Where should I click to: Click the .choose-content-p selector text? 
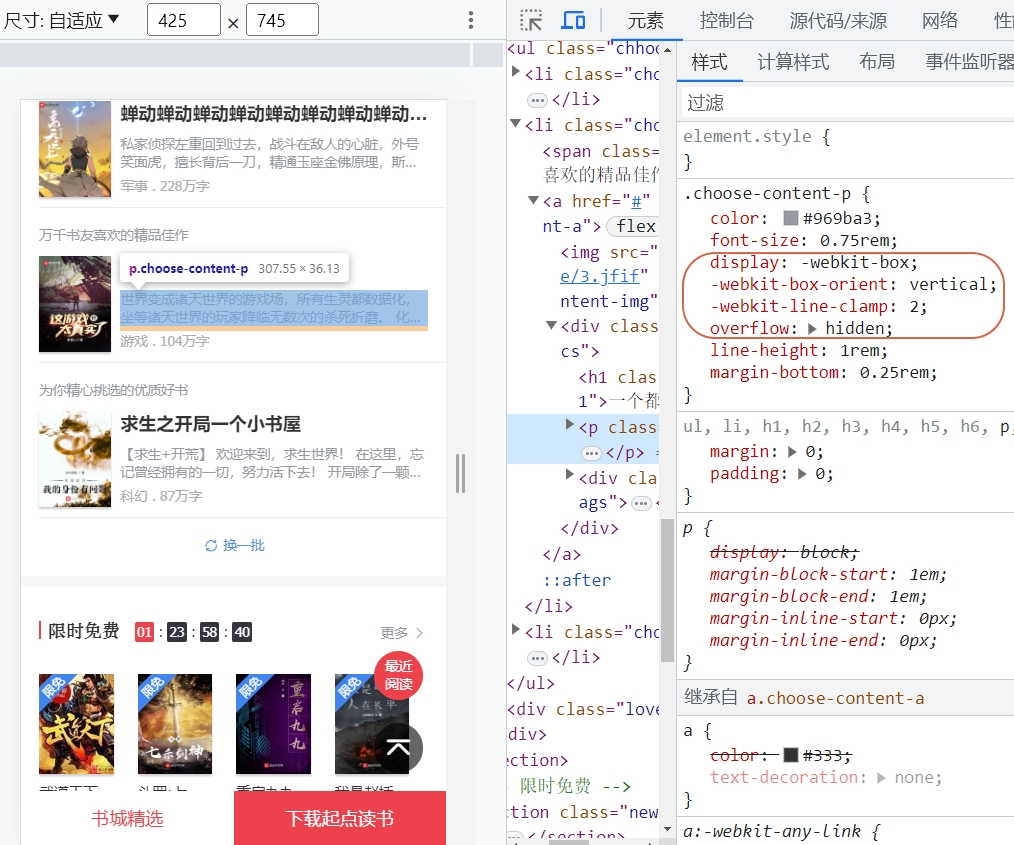767,193
